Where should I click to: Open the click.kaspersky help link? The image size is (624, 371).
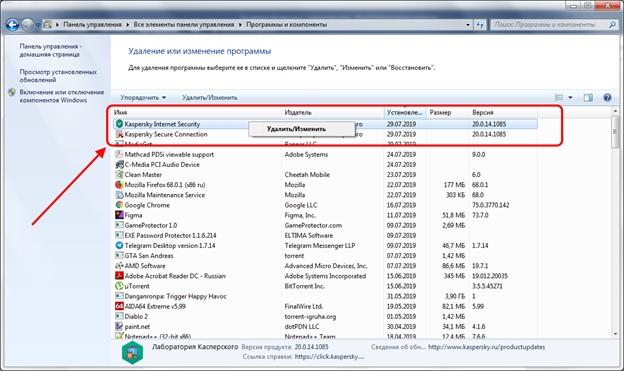click(330, 357)
